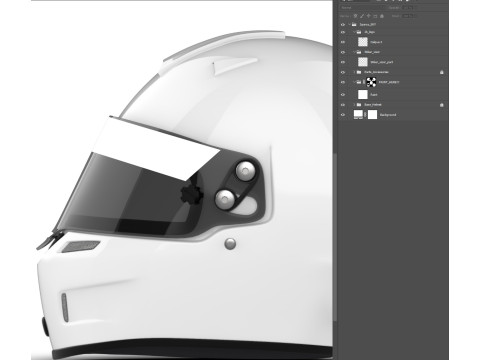The height and width of the screenshot is (360, 480).
Task: Hide the Background layer with eye icon
Action: tap(343, 115)
